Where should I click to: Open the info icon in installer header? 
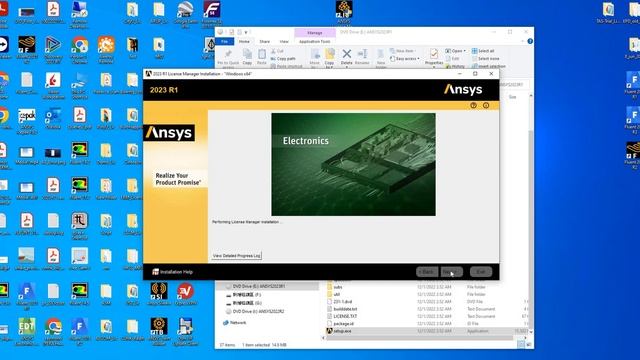[486, 105]
